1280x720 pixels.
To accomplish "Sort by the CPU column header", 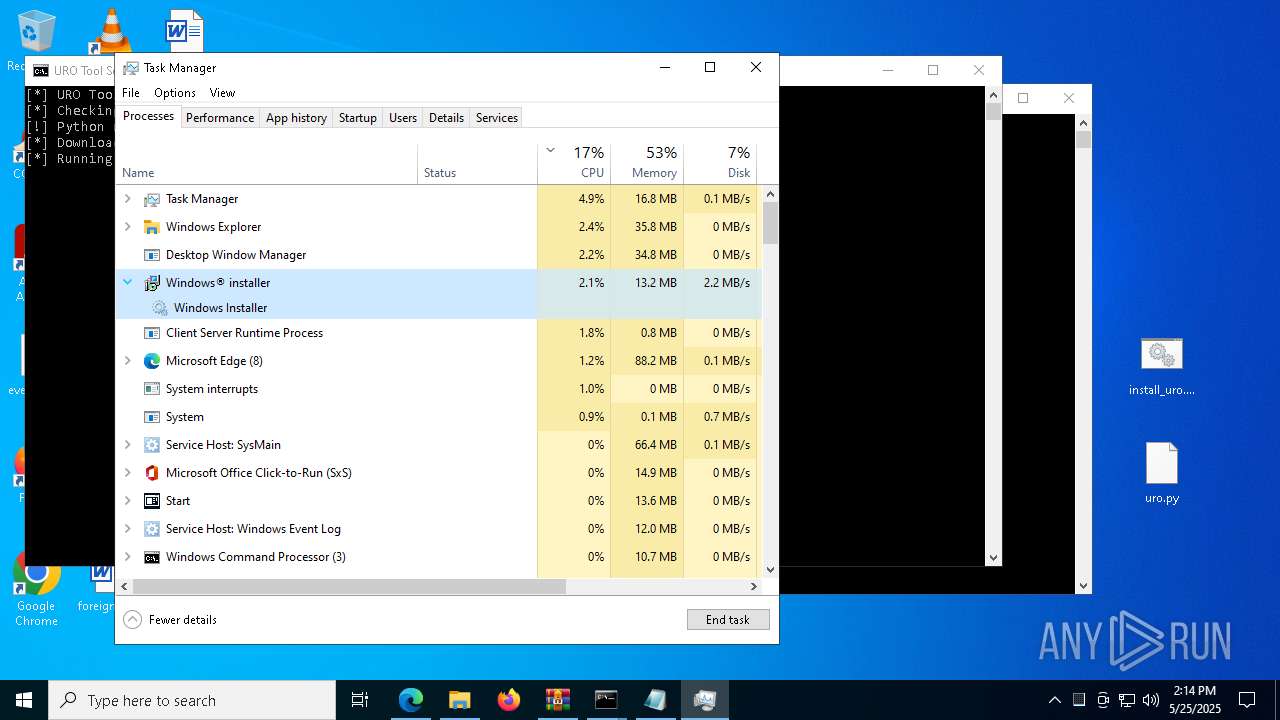I will click(x=574, y=164).
